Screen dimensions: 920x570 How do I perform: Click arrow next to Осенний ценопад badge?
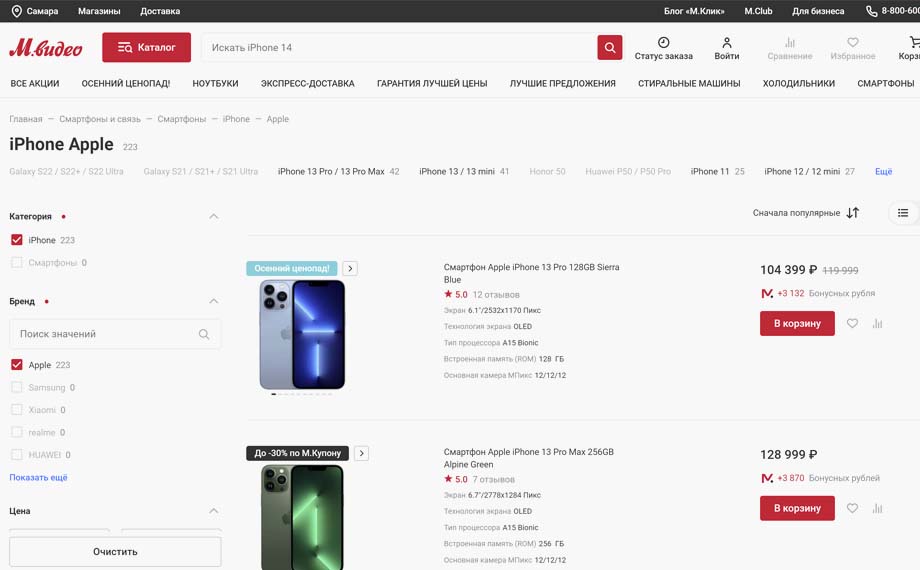click(350, 268)
